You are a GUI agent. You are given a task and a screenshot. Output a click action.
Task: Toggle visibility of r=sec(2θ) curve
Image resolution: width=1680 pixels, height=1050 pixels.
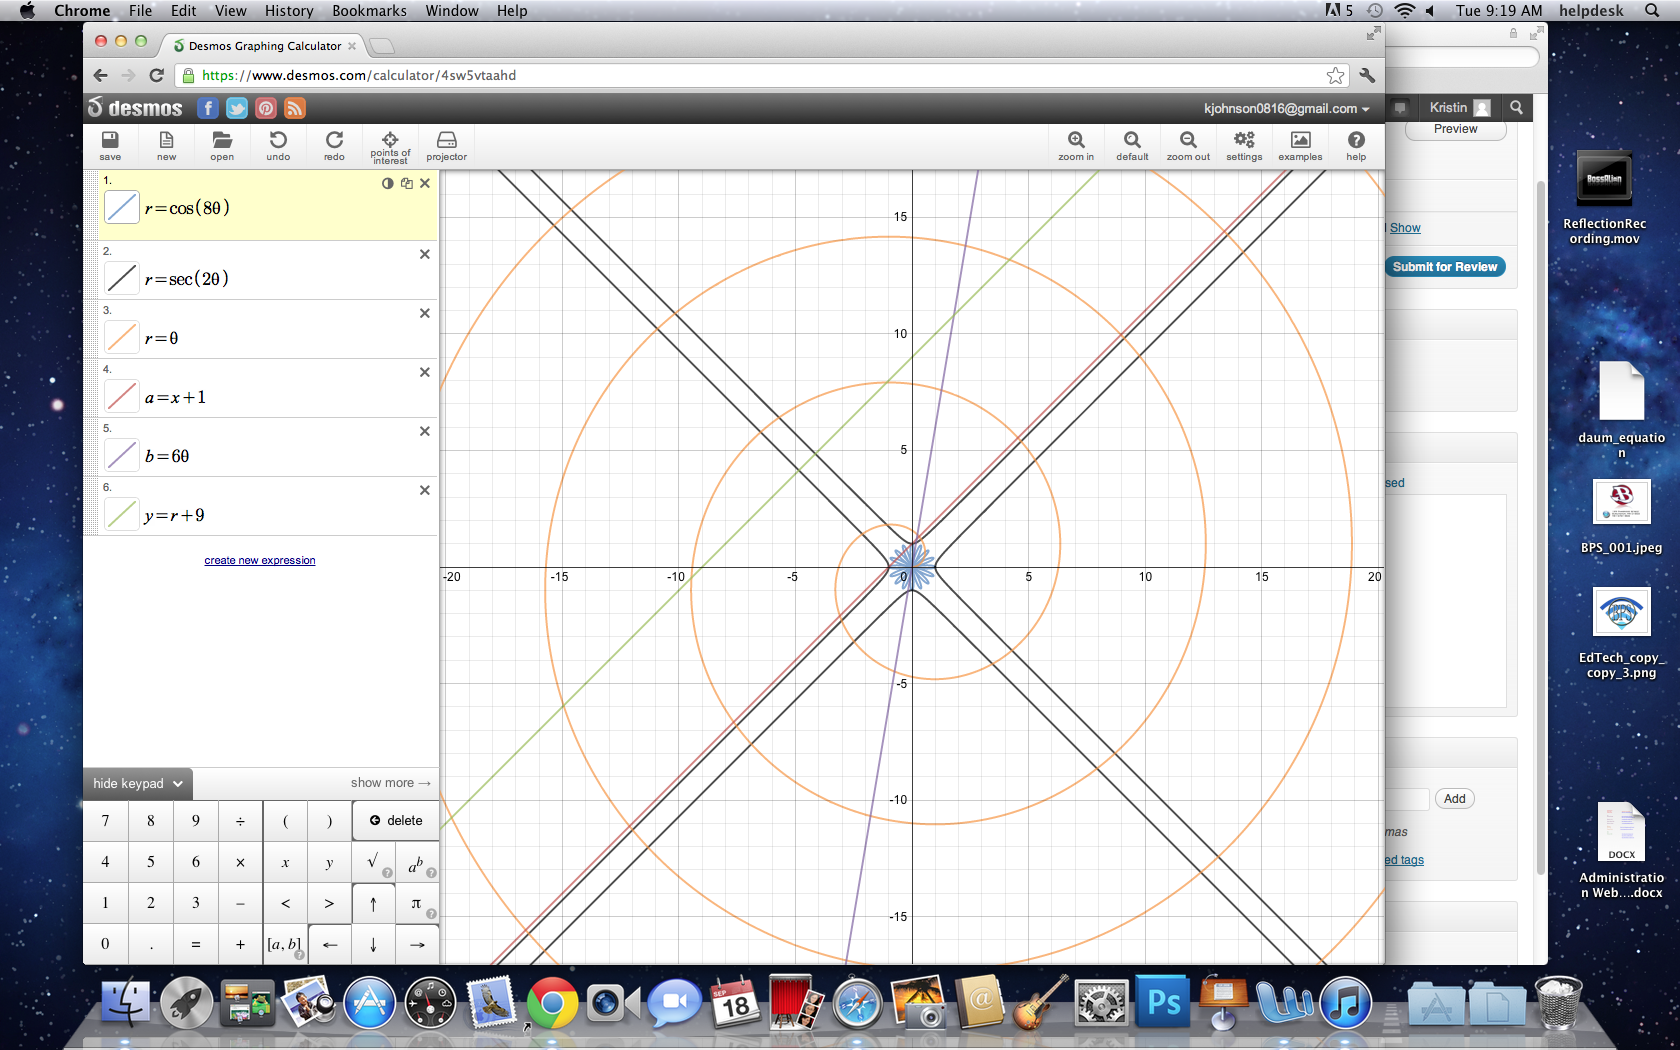click(x=122, y=278)
